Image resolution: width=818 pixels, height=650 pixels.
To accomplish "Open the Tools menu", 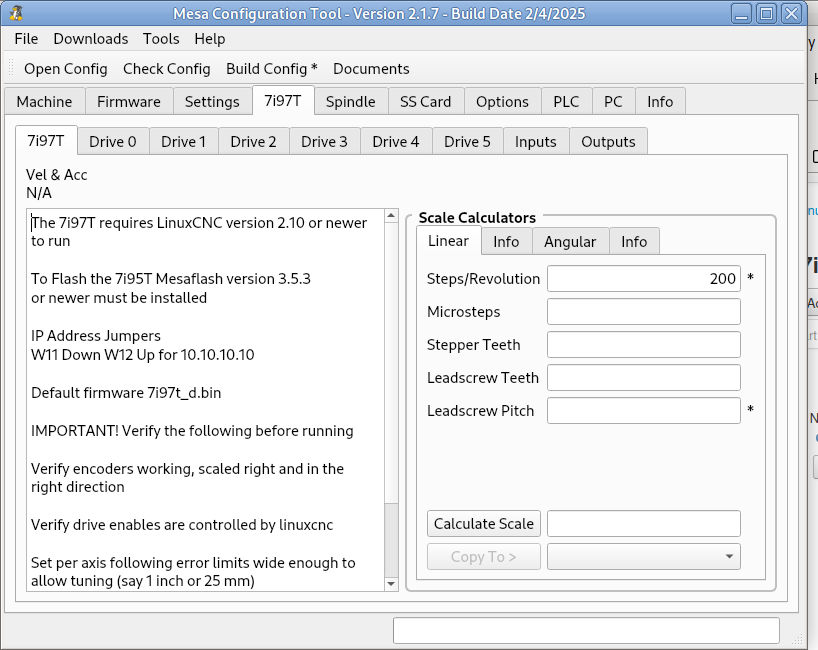I will (161, 39).
